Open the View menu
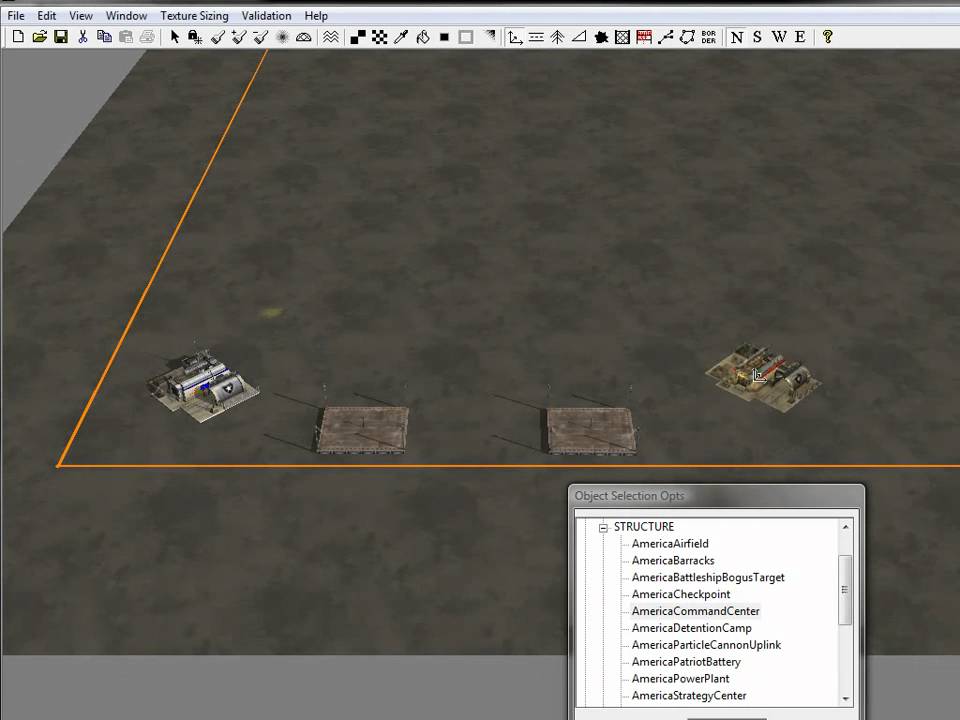The width and height of the screenshot is (960, 720). tap(81, 16)
